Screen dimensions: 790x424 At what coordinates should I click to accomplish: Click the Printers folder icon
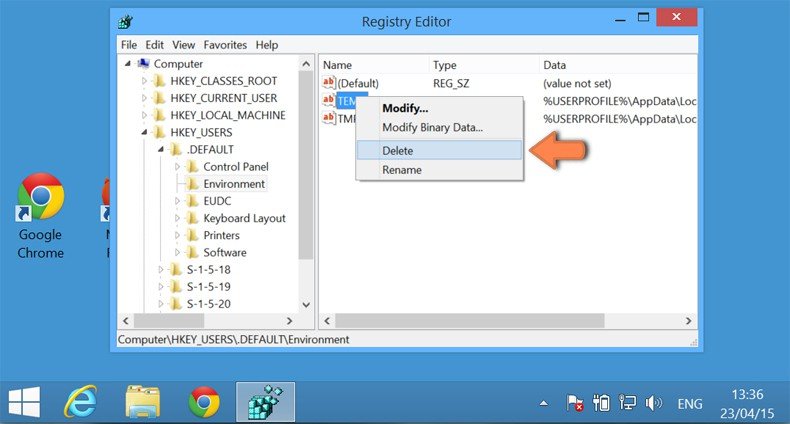pyautogui.click(x=192, y=235)
